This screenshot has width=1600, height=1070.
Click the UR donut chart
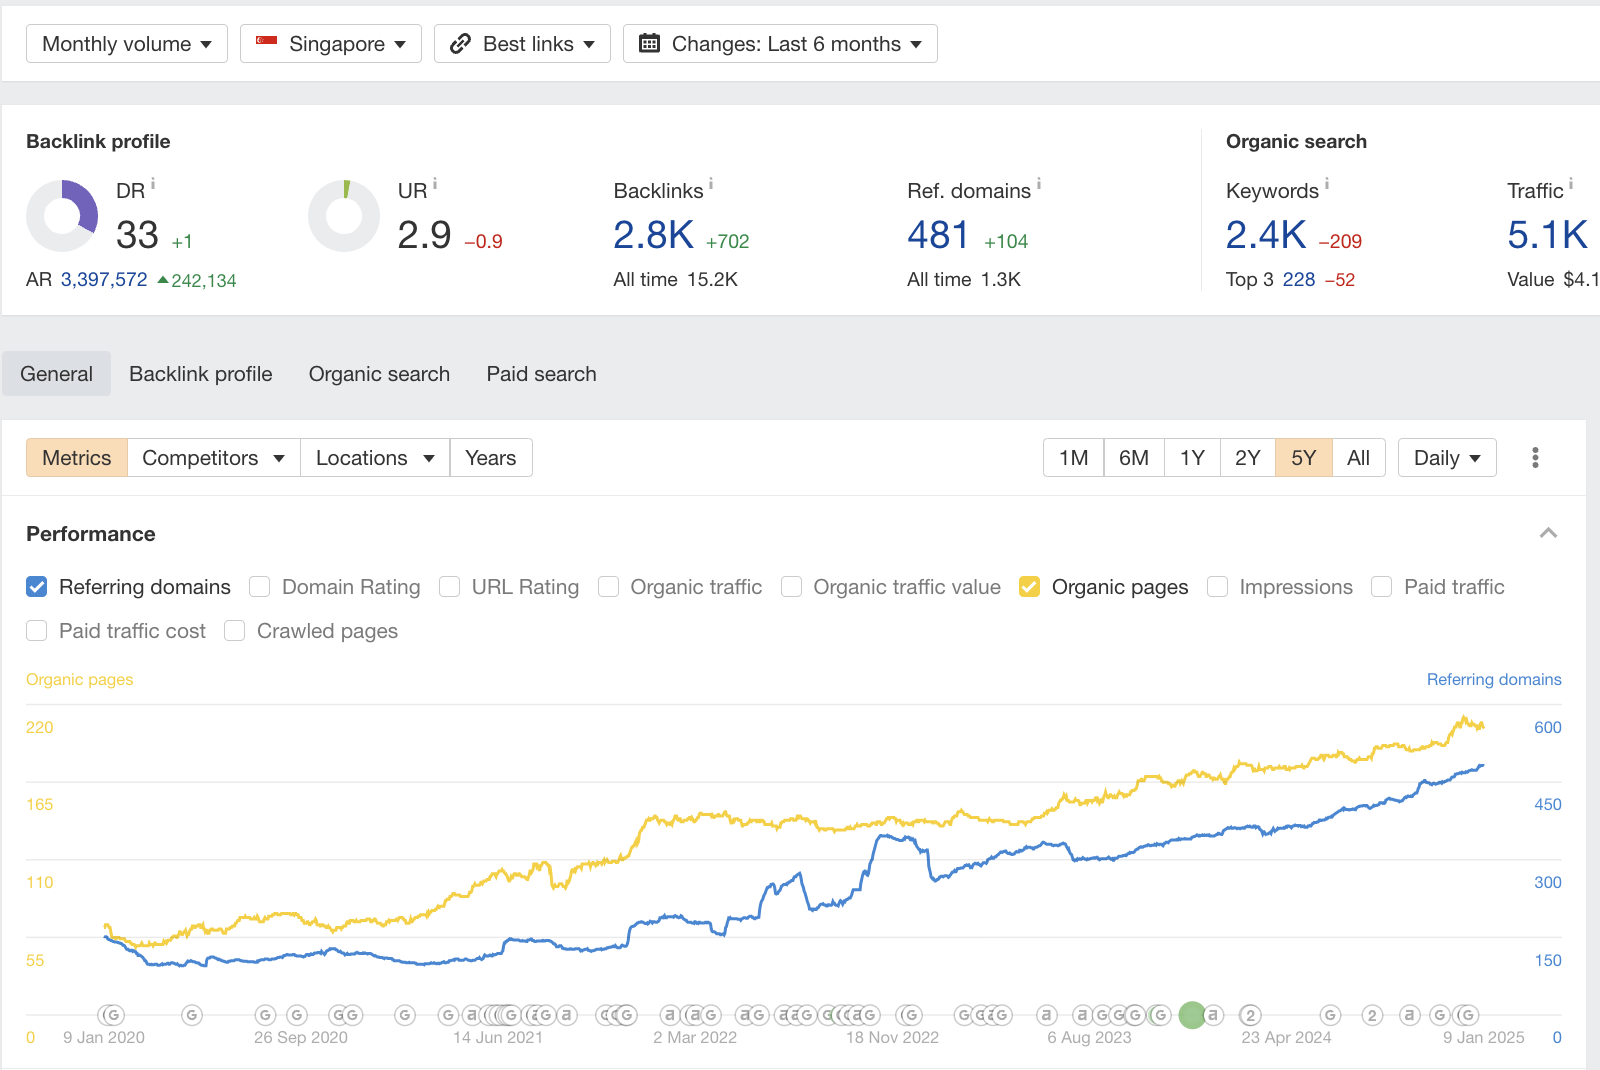tap(344, 216)
